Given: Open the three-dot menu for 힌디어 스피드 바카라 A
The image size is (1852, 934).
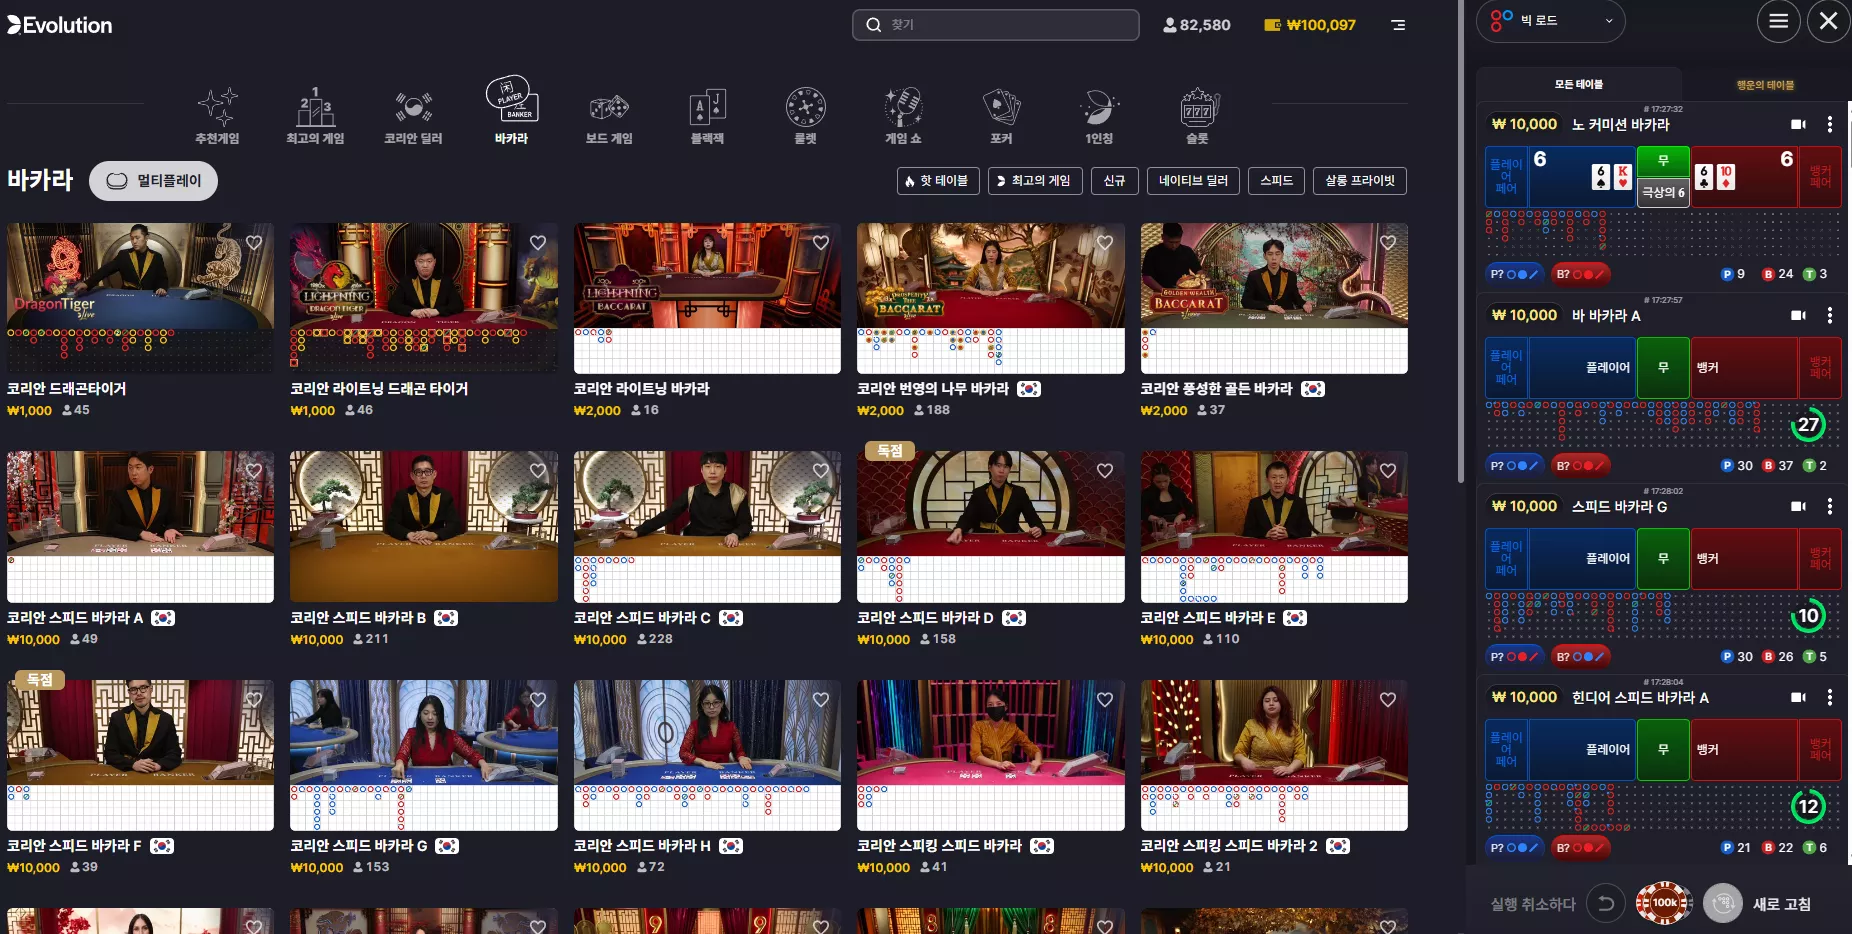Looking at the screenshot, I should [1830, 697].
